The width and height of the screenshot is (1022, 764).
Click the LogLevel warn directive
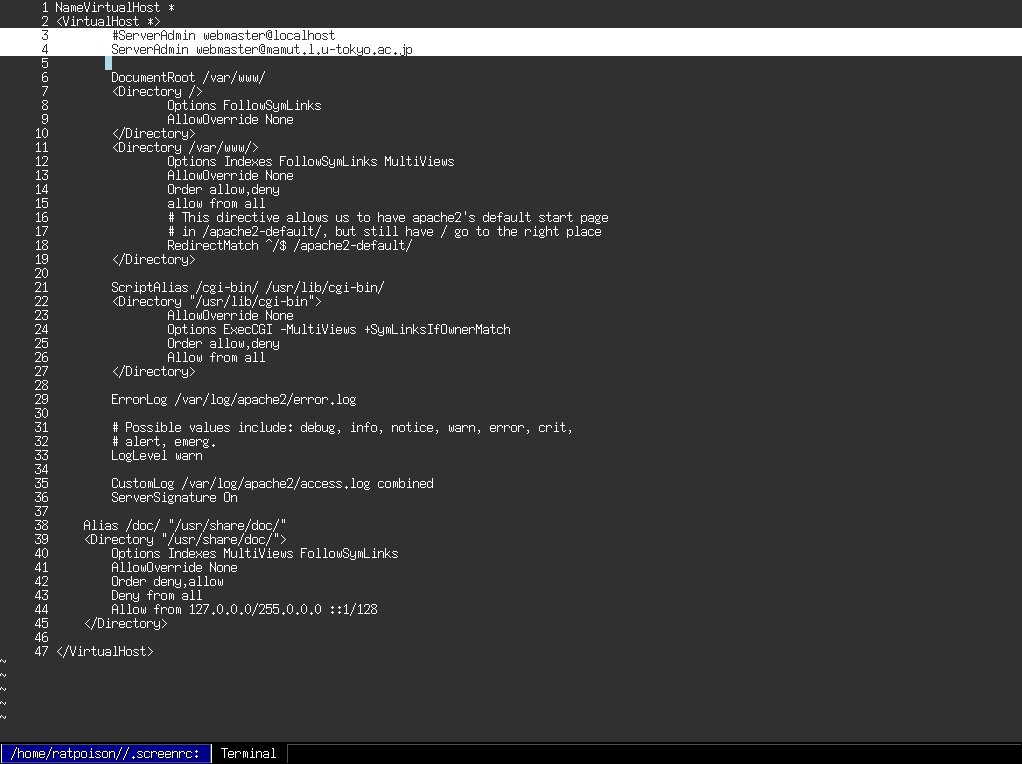pyautogui.click(x=156, y=455)
